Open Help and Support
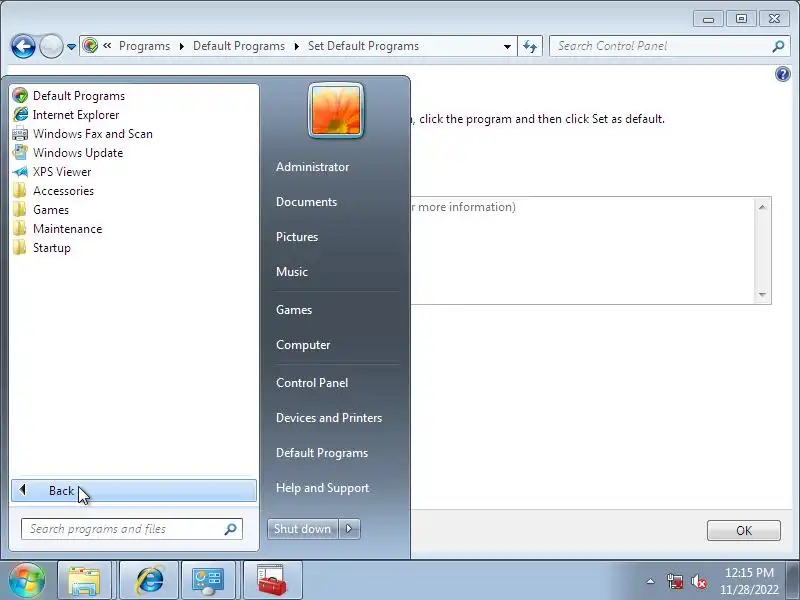 [x=322, y=488]
